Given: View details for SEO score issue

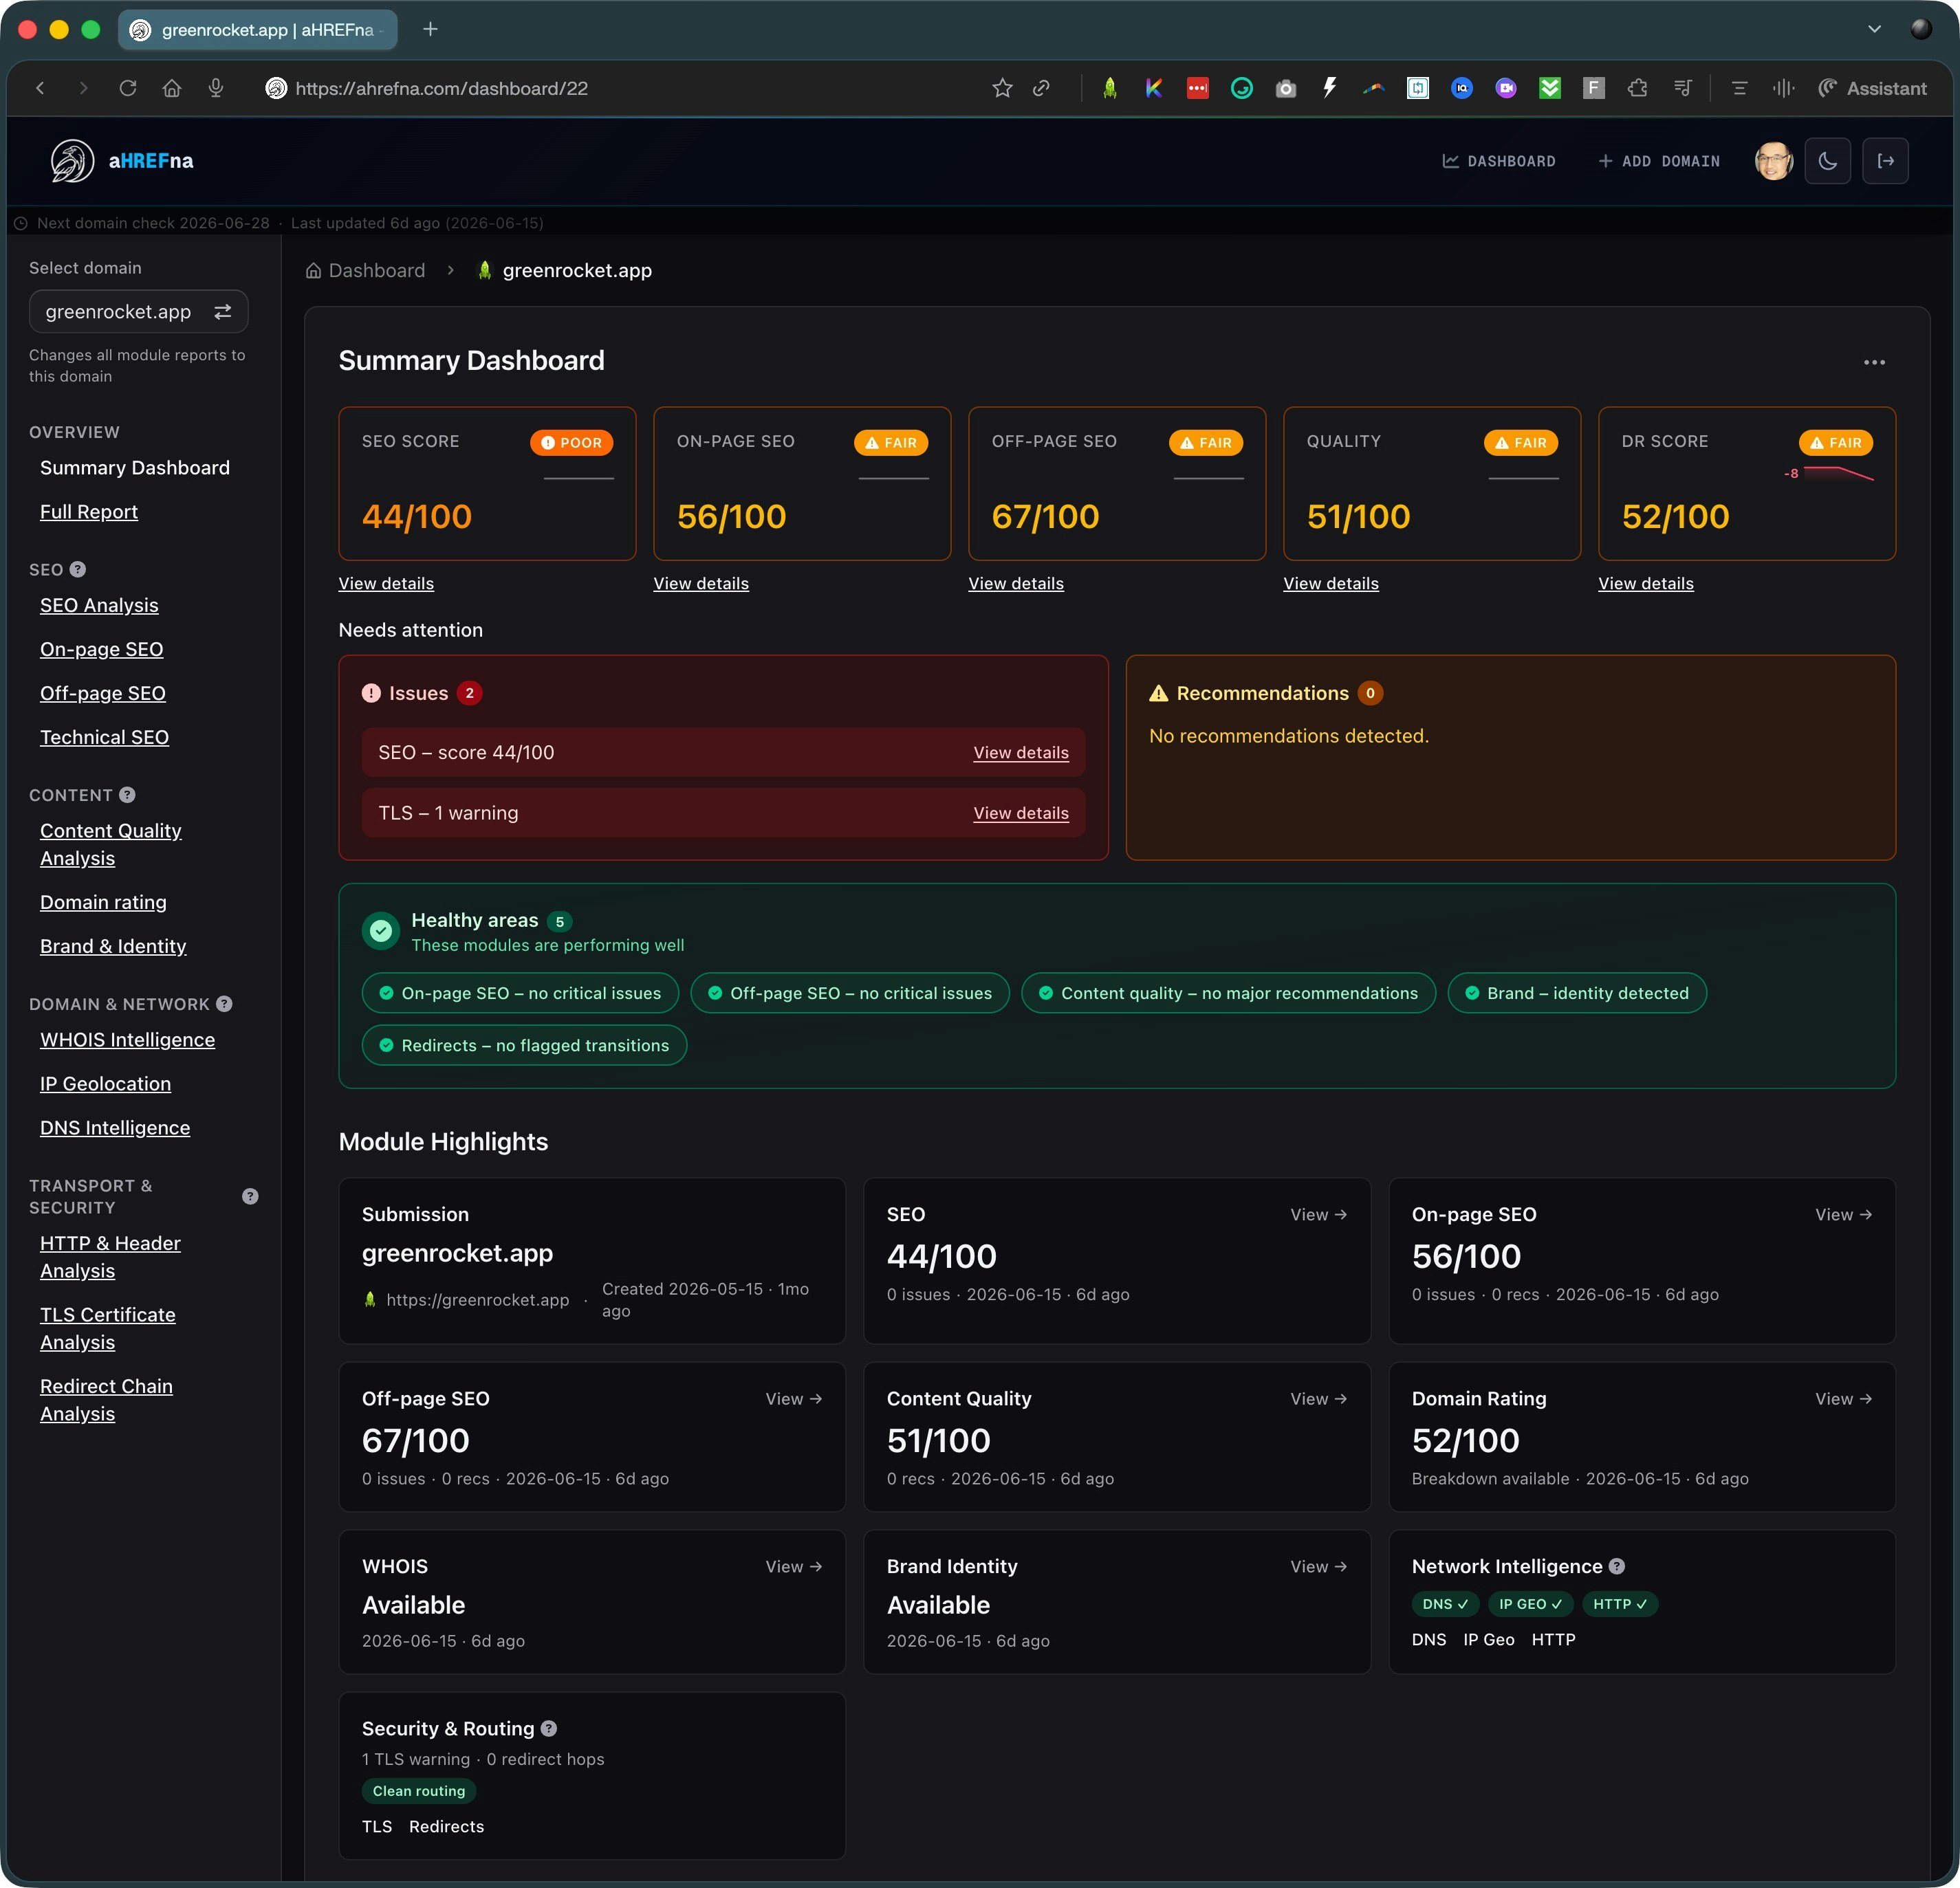Looking at the screenshot, I should [1020, 753].
